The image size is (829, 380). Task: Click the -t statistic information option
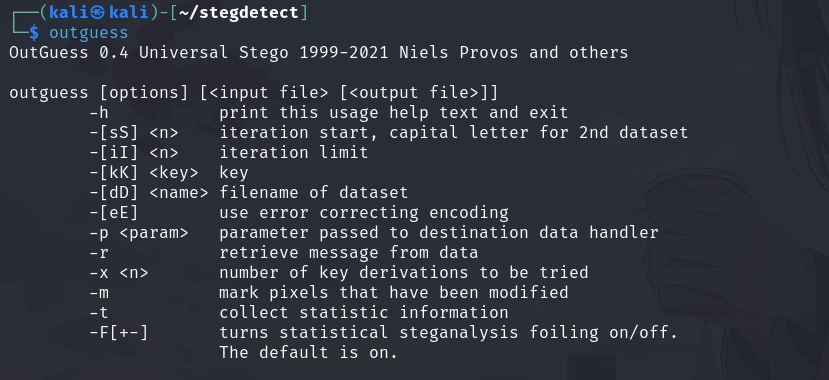coord(99,313)
